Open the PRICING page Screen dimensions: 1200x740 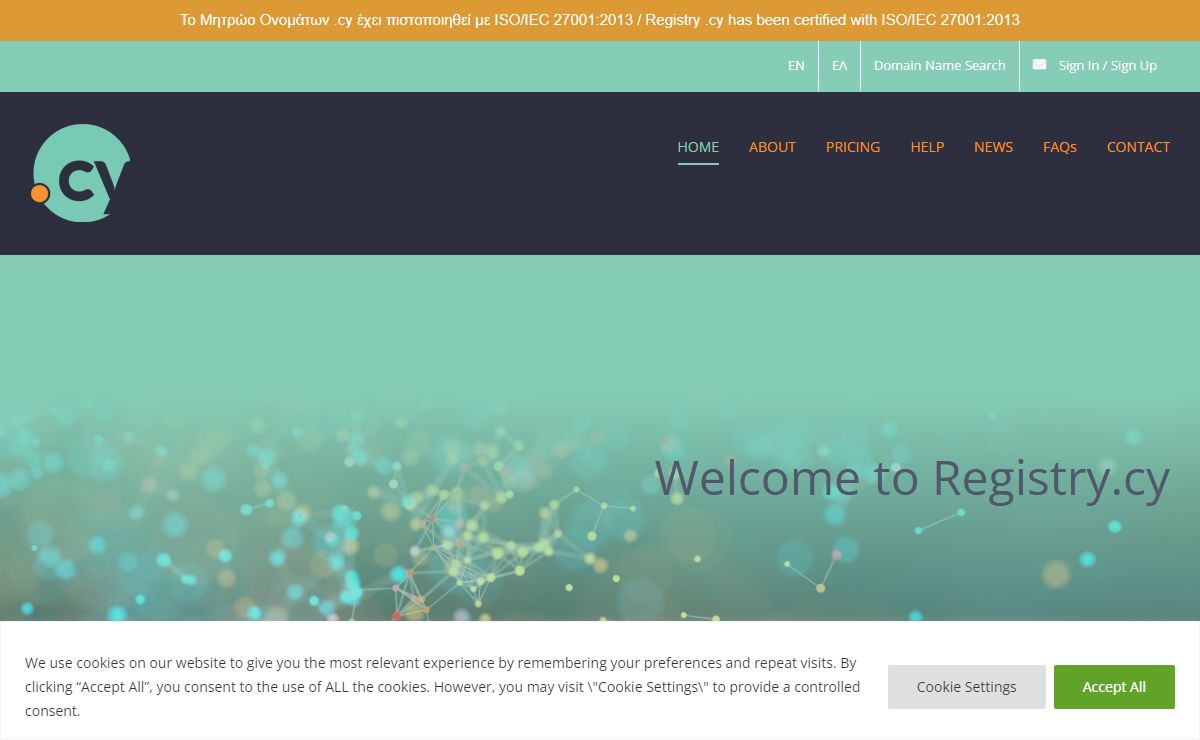853,147
